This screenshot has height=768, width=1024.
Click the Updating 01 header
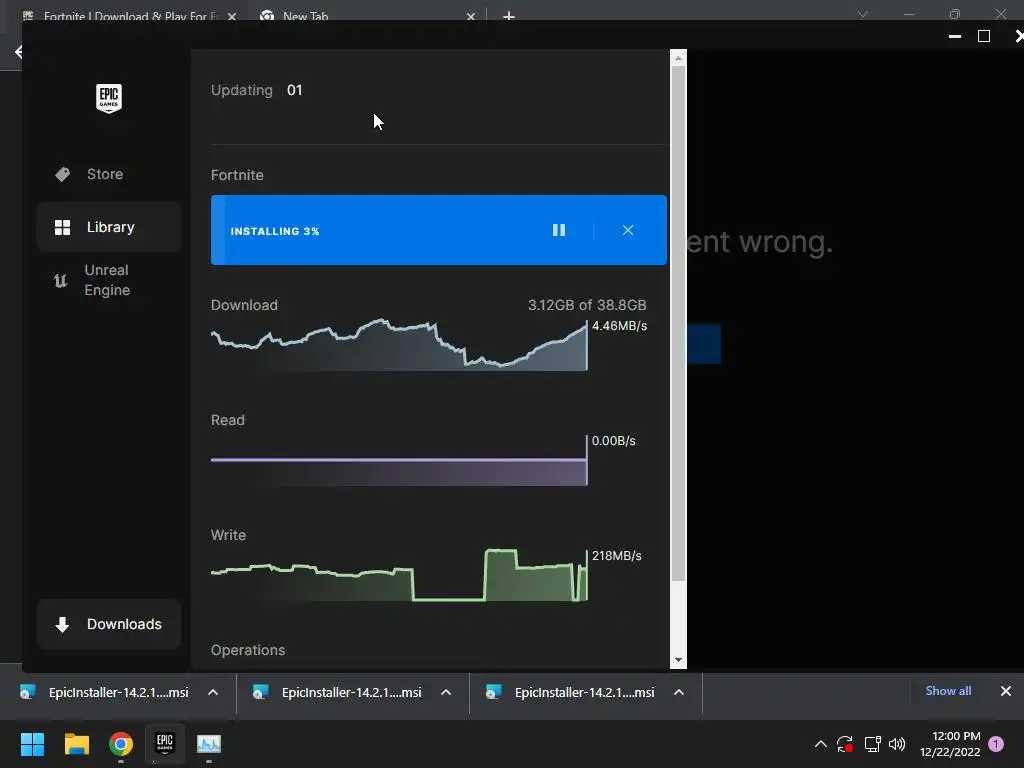point(257,90)
